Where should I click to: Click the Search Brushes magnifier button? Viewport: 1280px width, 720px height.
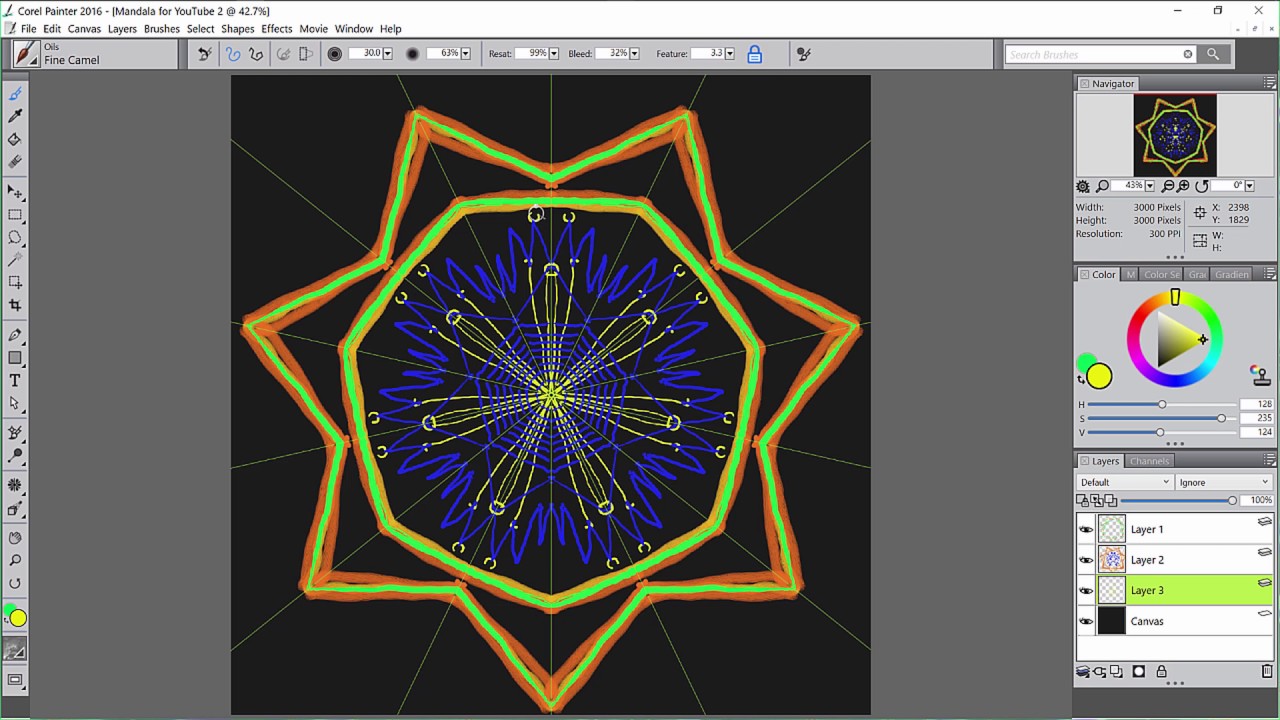1213,54
